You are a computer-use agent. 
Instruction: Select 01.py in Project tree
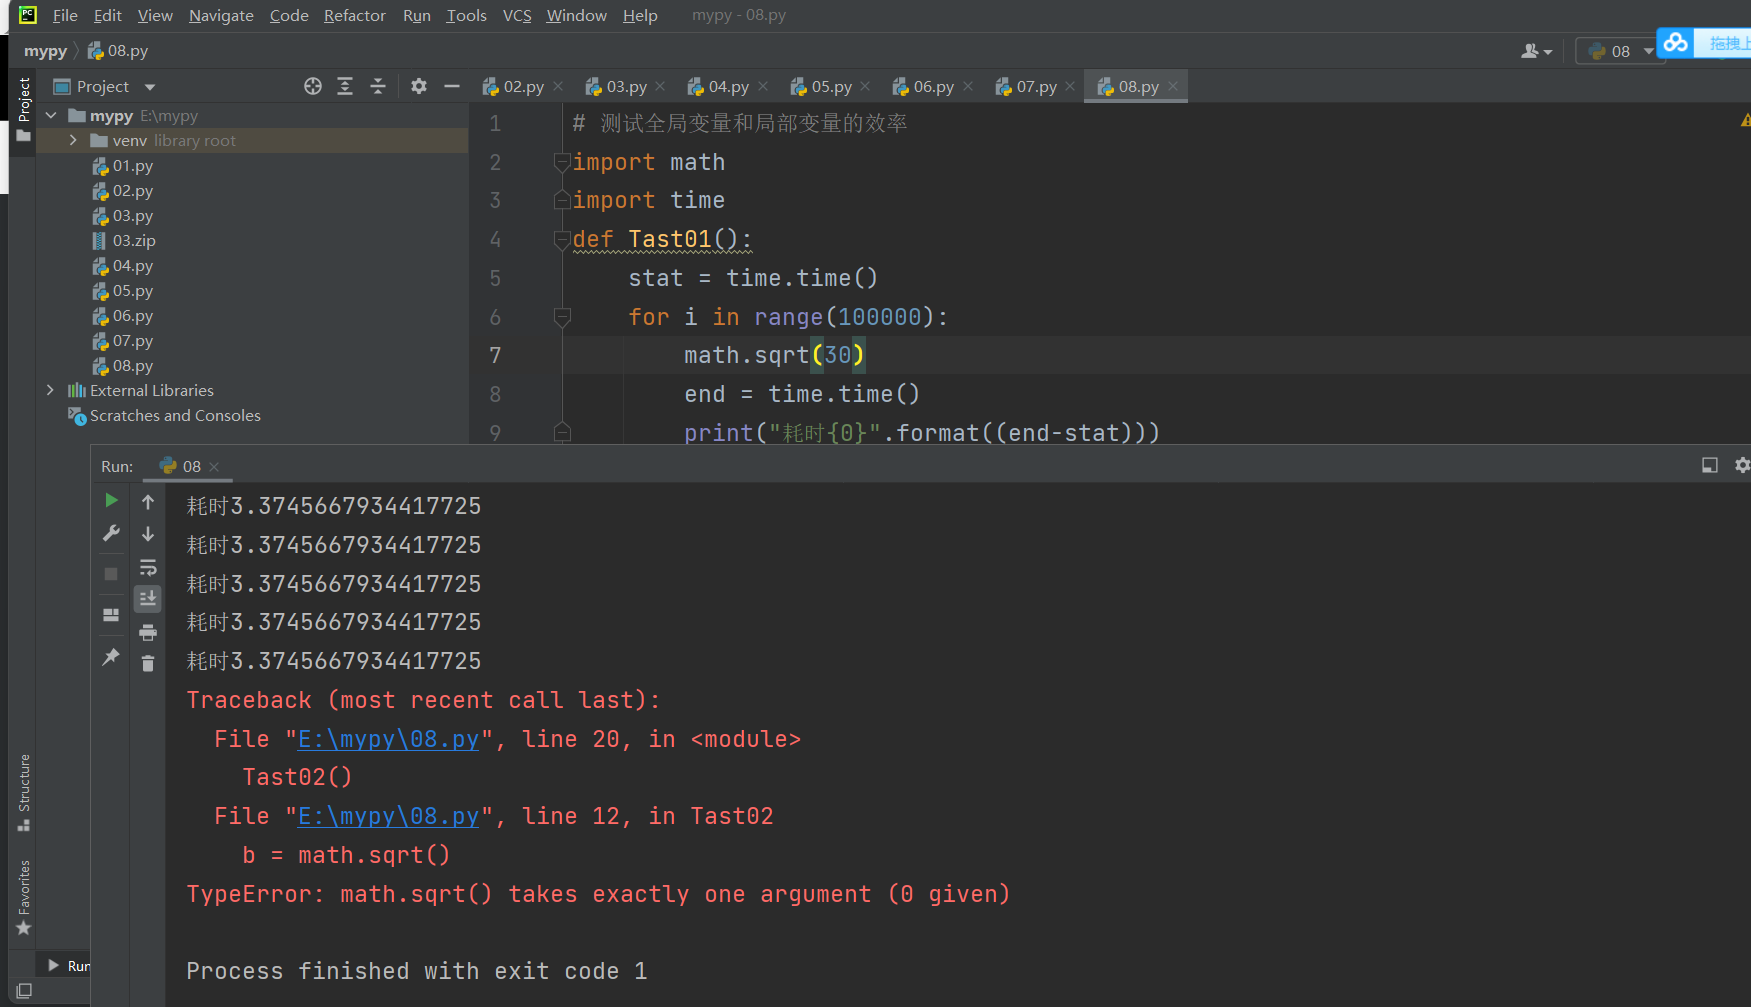[133, 166]
